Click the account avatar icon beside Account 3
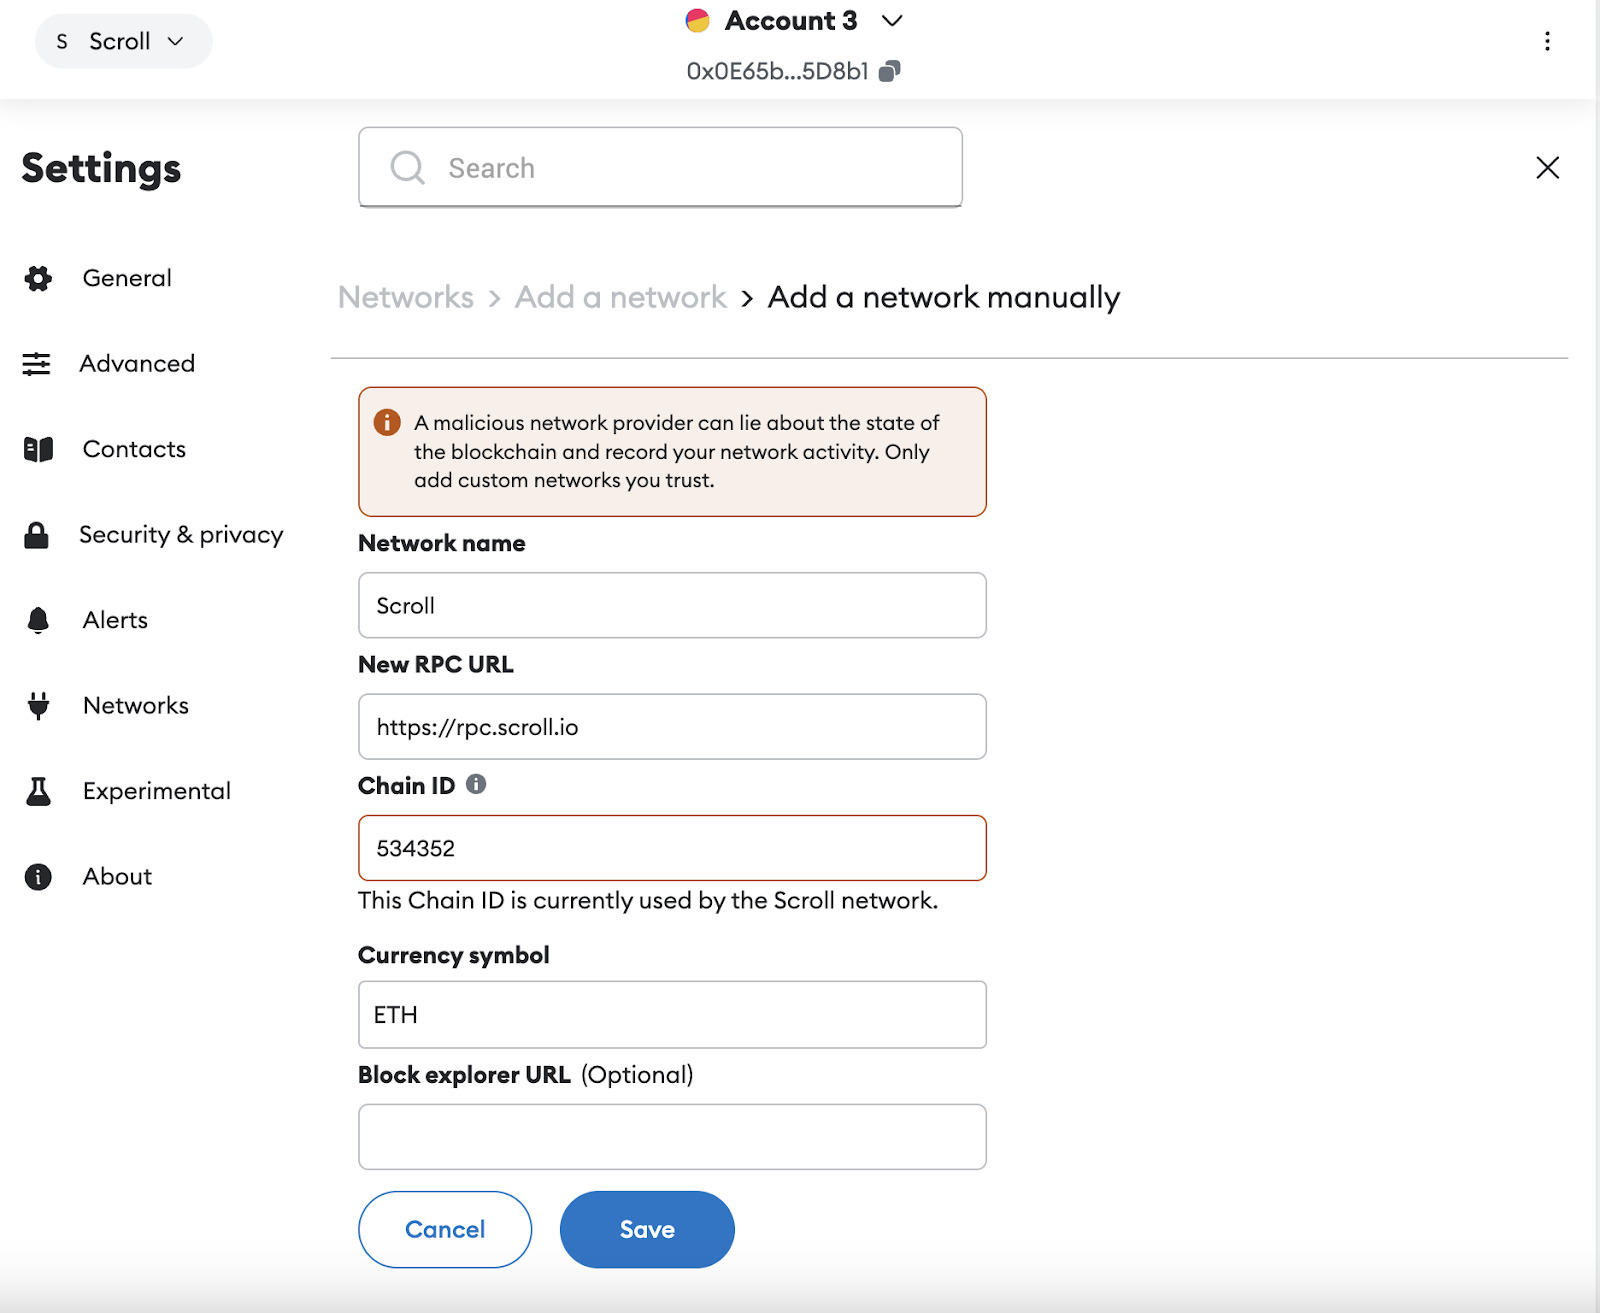 click(x=698, y=21)
